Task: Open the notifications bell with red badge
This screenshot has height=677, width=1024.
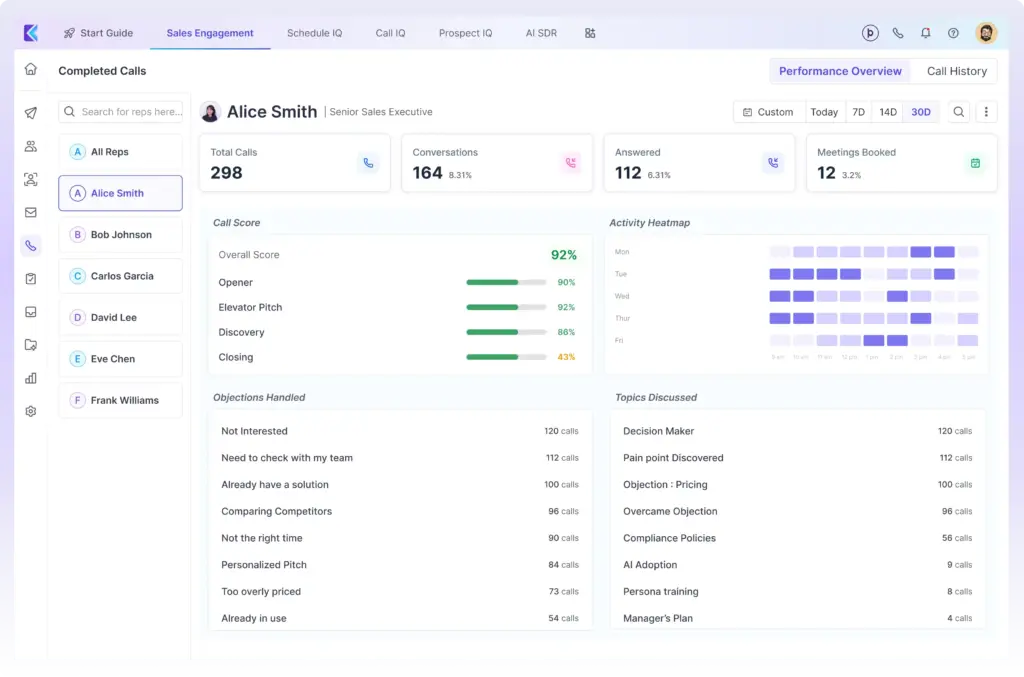Action: coord(925,32)
